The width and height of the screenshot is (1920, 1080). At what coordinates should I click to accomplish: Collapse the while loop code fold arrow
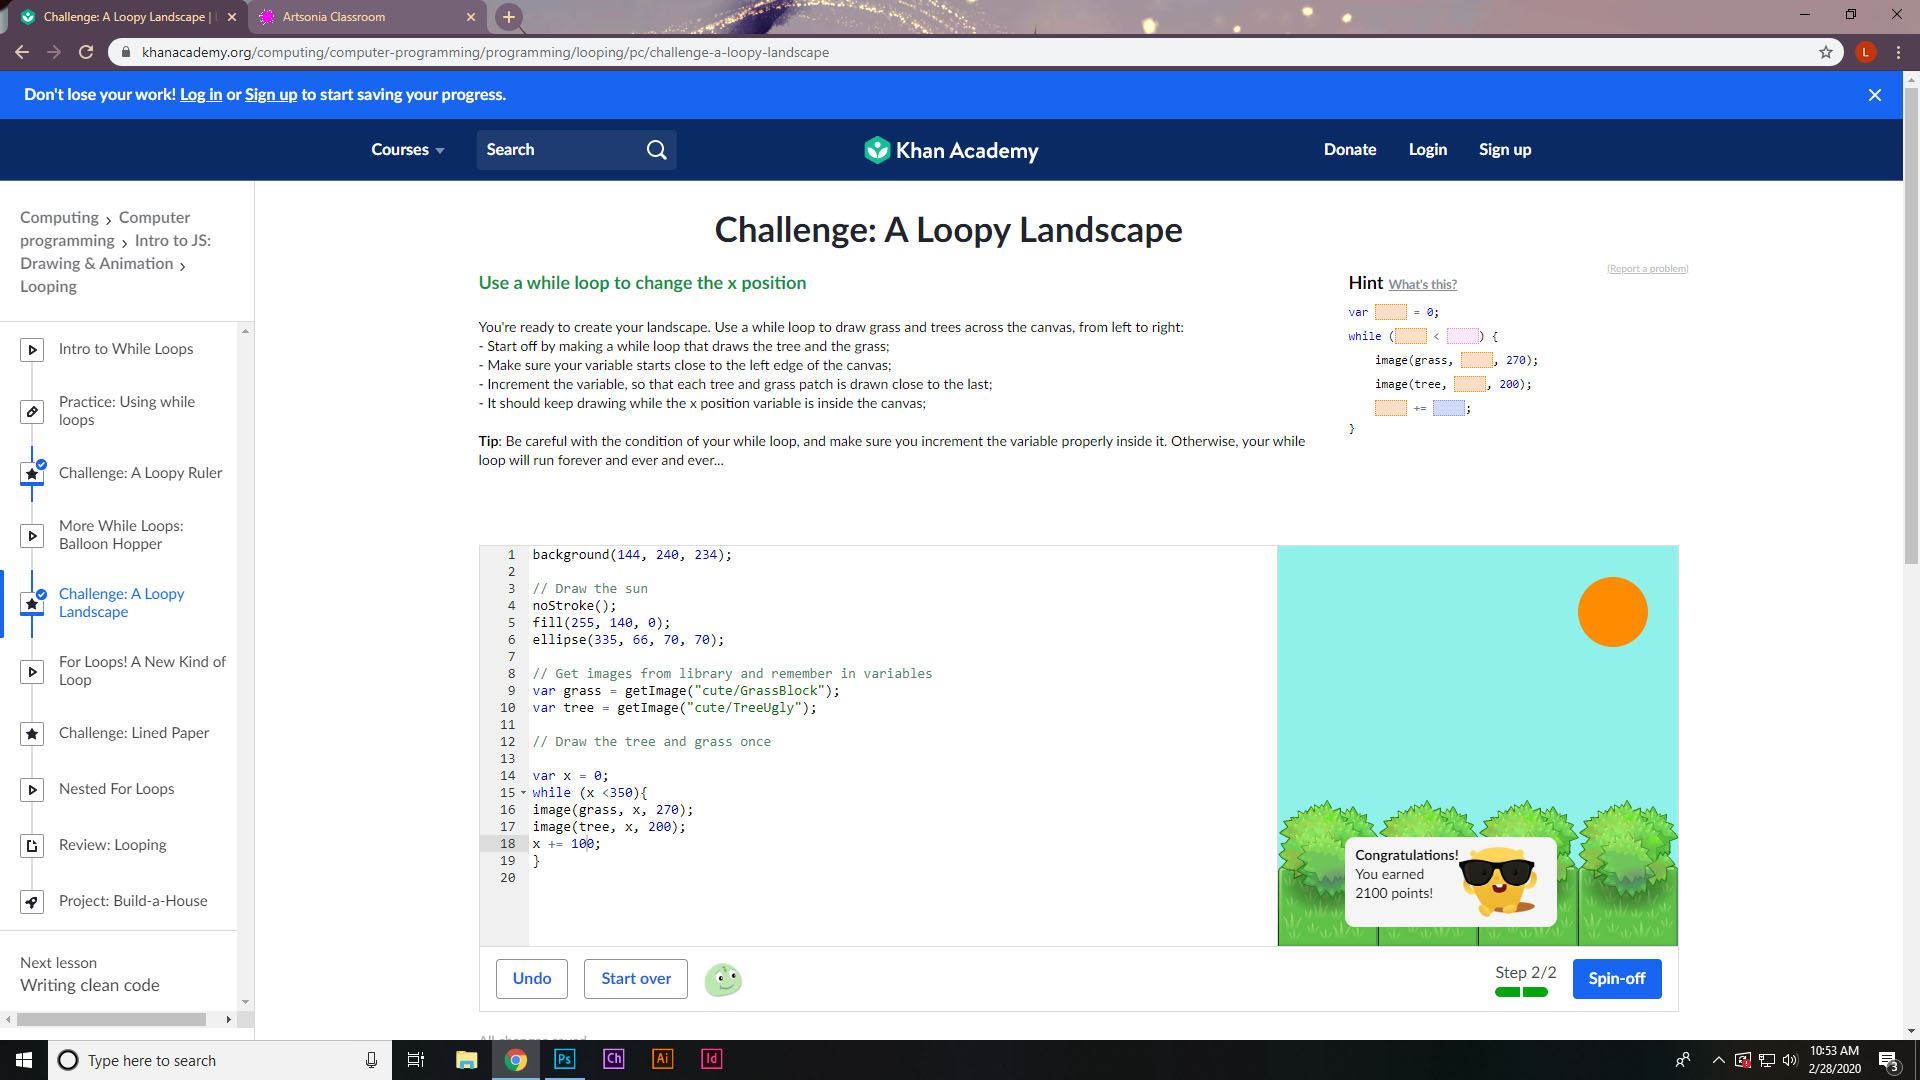click(523, 793)
